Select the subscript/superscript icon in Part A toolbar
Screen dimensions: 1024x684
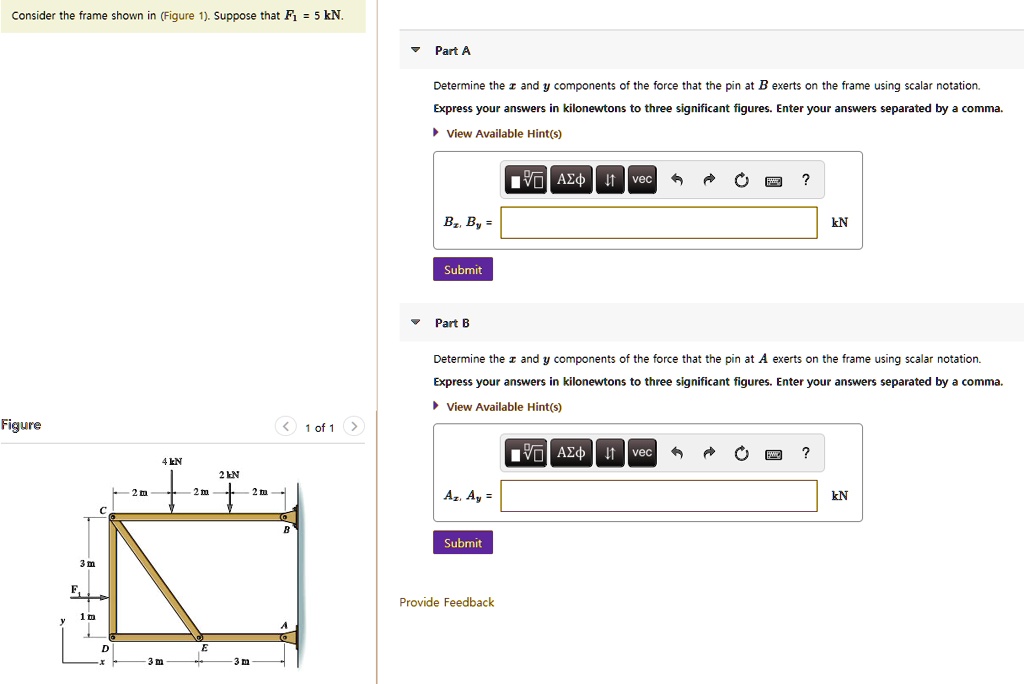610,179
